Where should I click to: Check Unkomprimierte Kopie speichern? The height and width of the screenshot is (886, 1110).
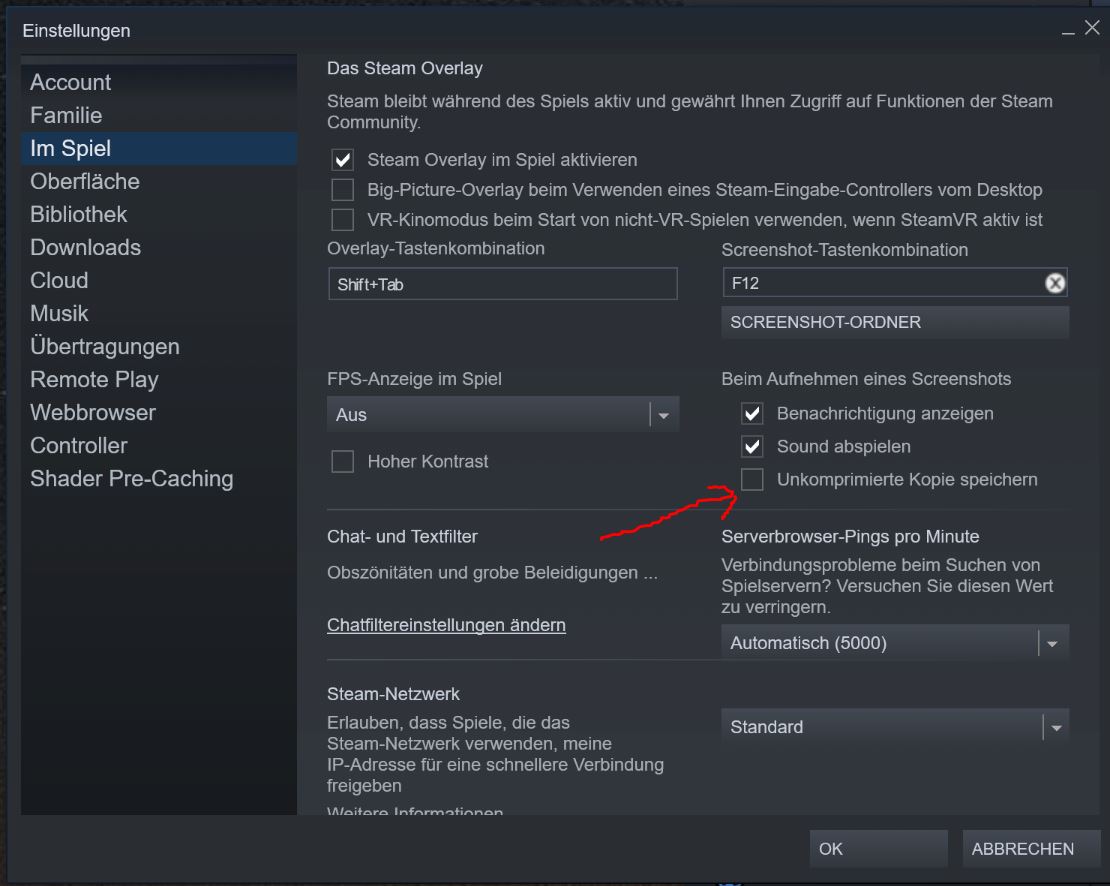[752, 480]
